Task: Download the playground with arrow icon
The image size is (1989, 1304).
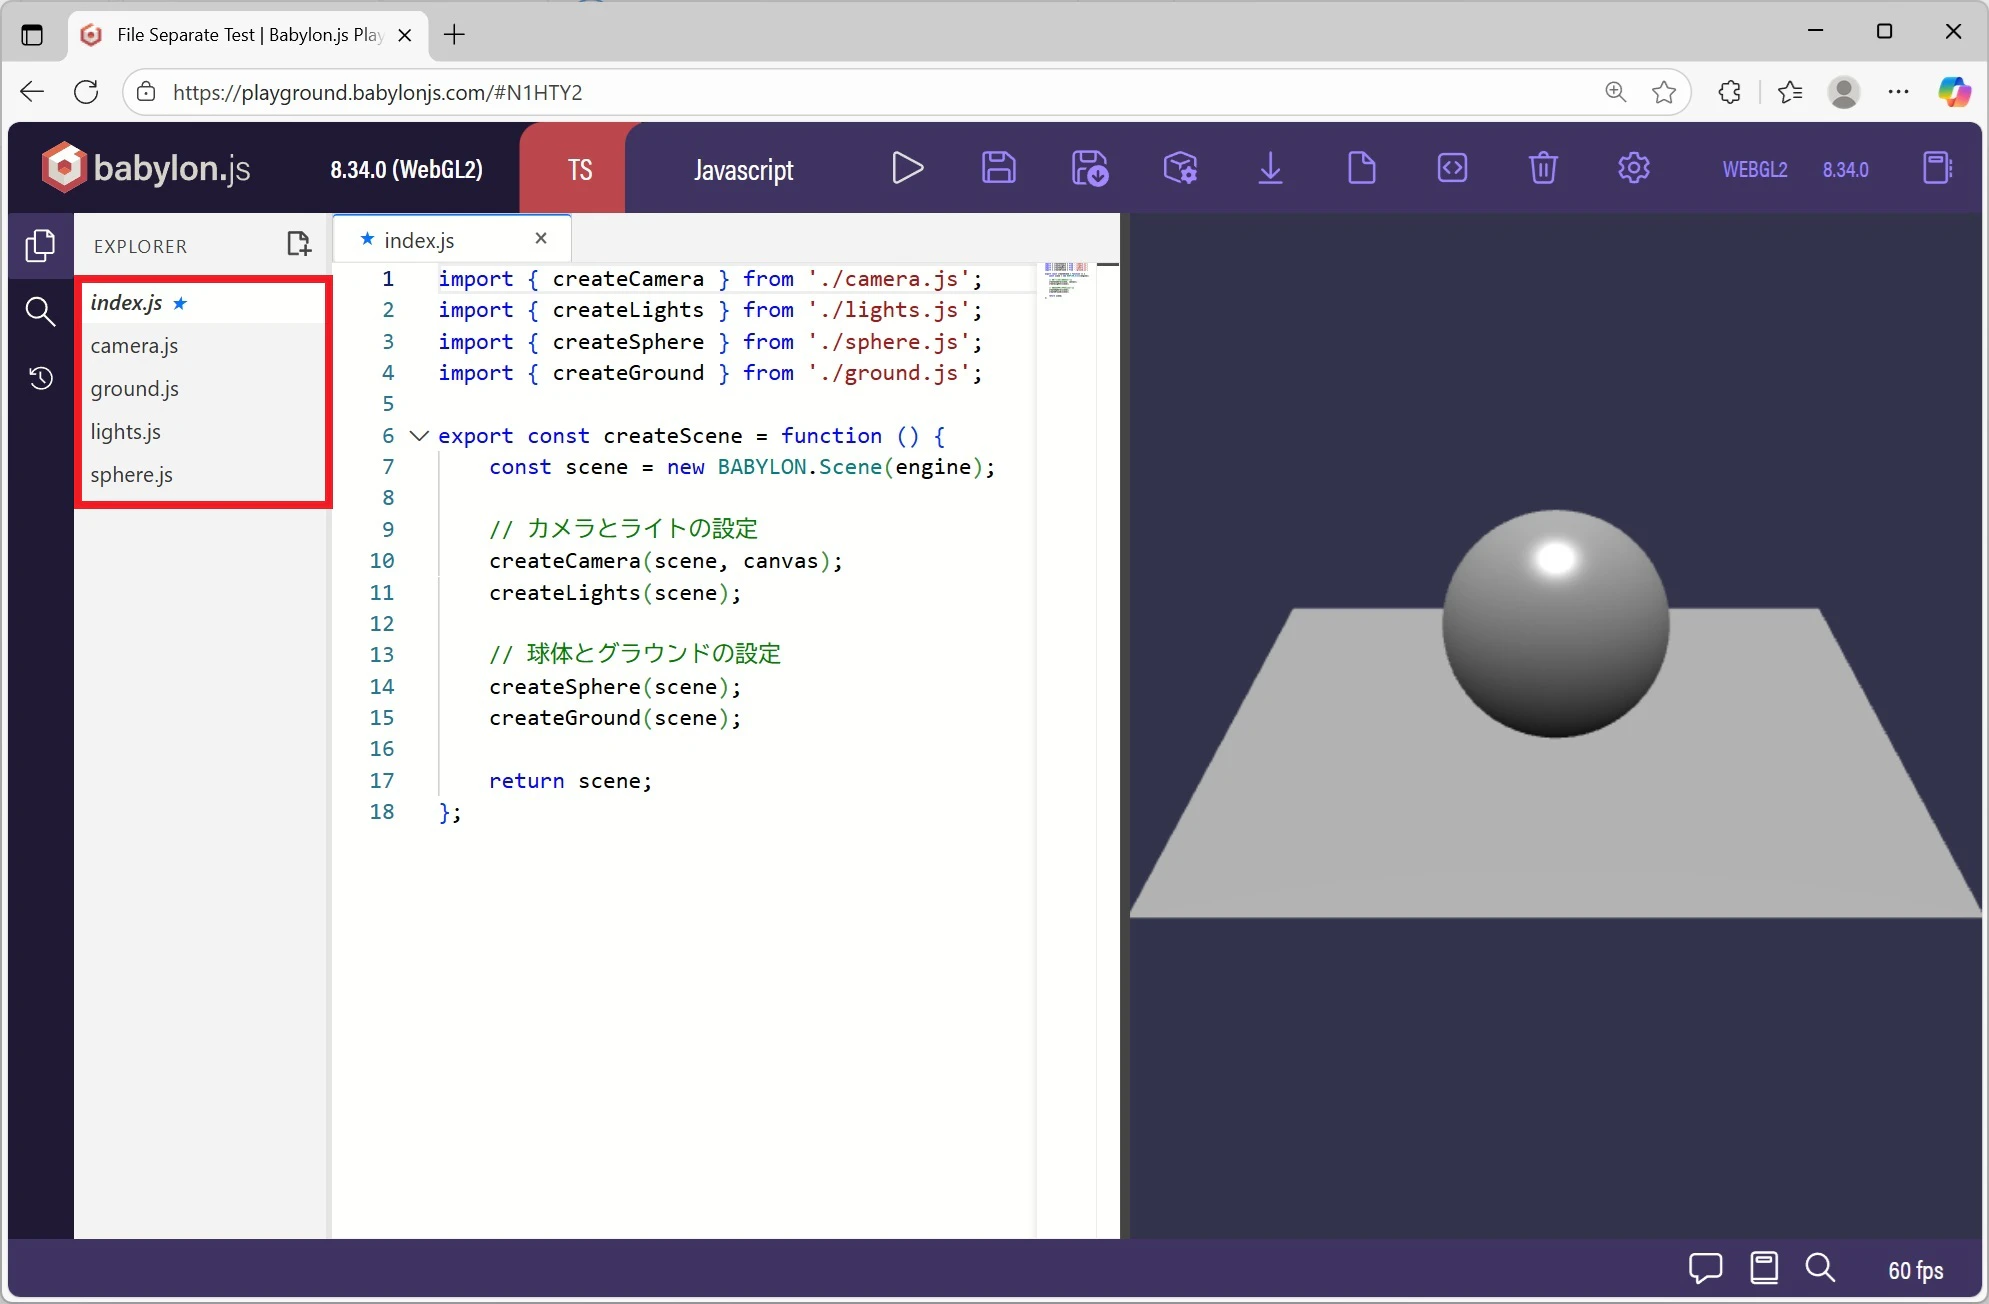Action: tap(1270, 168)
